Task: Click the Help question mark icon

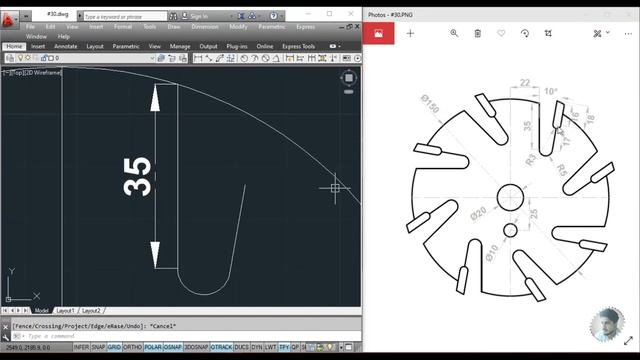Action: pos(273,16)
